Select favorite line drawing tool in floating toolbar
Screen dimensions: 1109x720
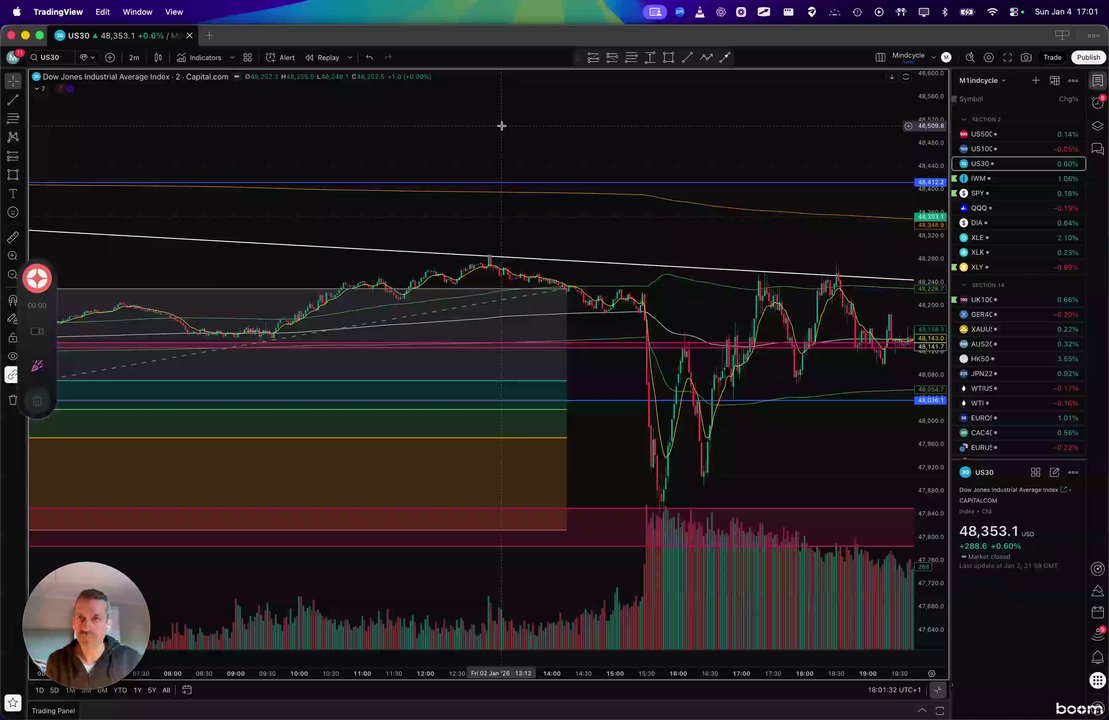click(687, 57)
